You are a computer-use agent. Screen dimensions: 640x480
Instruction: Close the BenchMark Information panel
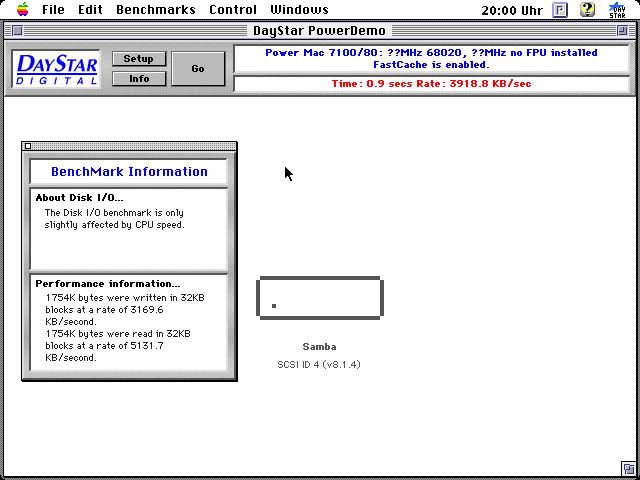[28, 146]
